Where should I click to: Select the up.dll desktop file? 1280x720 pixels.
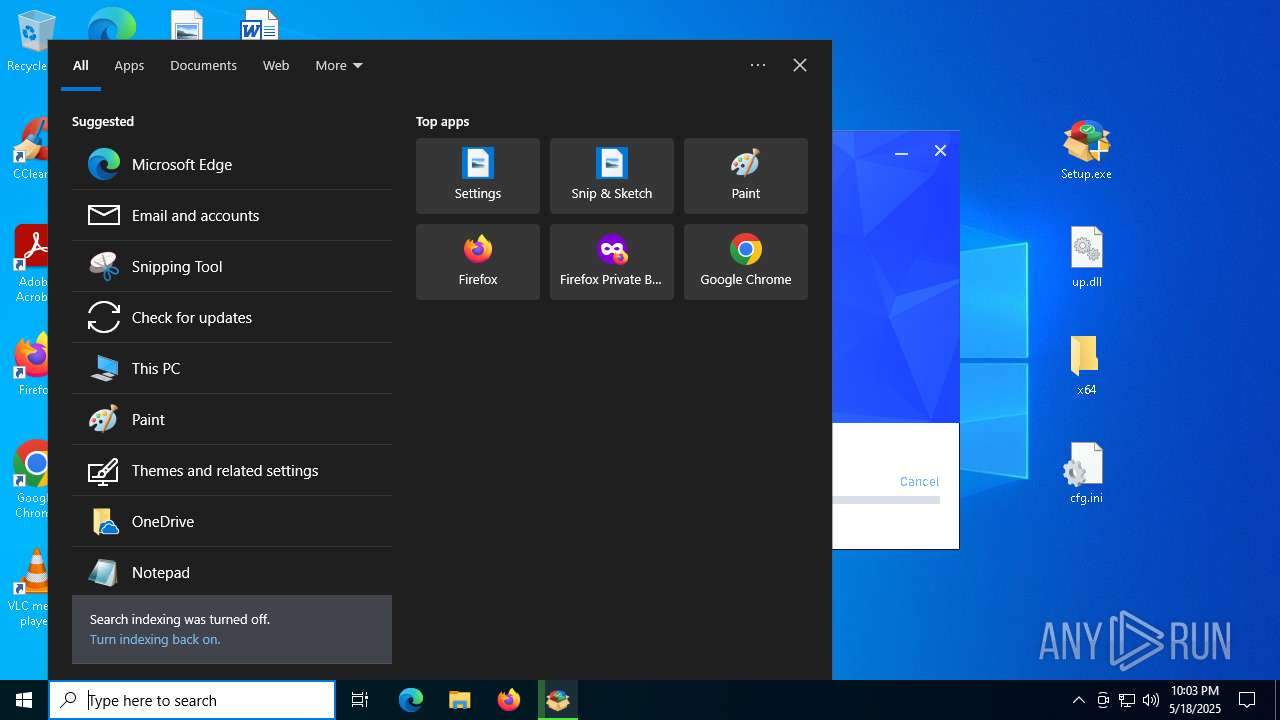1087,257
